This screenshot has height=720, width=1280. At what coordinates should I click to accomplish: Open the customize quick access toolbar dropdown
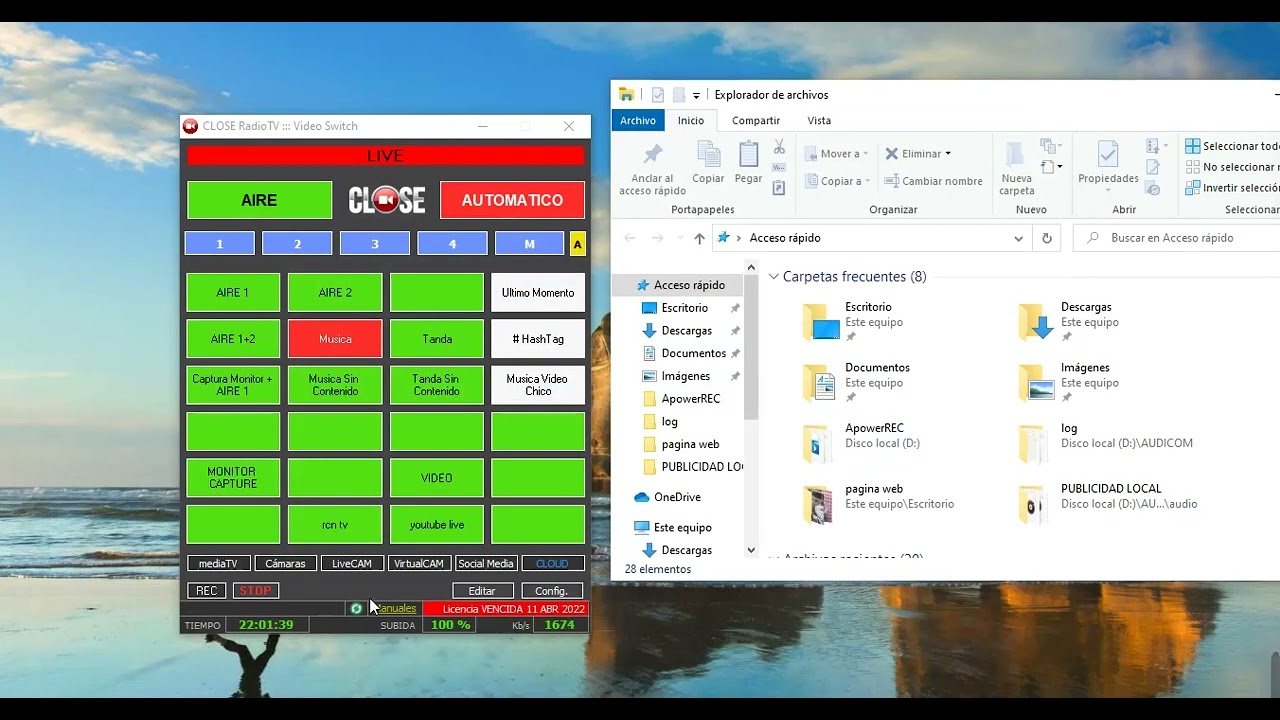pos(696,95)
